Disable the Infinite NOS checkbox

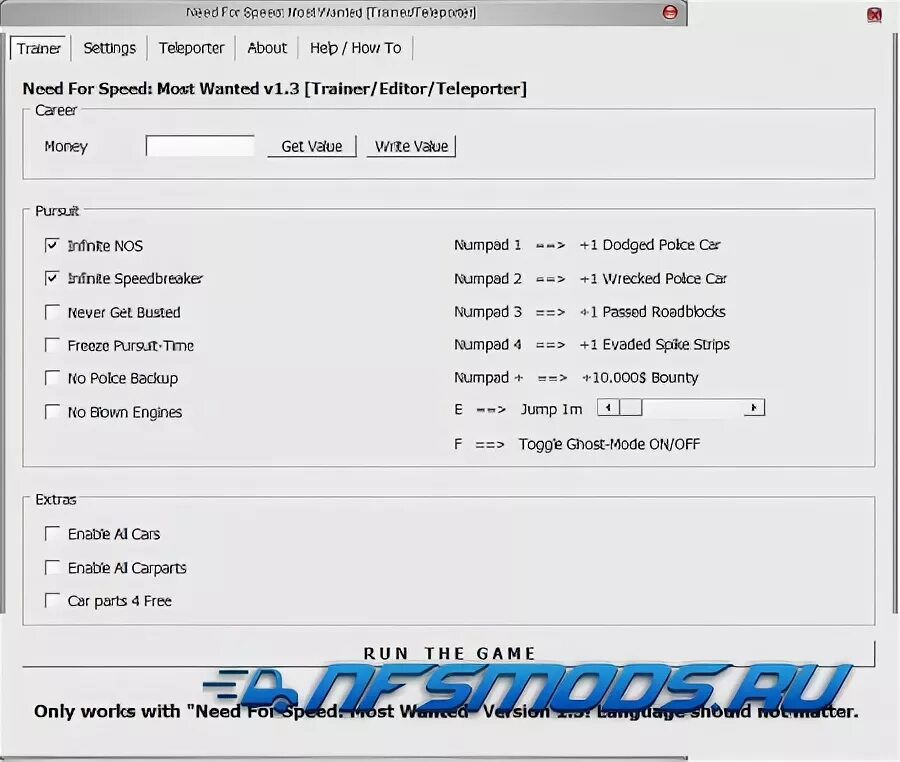(52, 246)
